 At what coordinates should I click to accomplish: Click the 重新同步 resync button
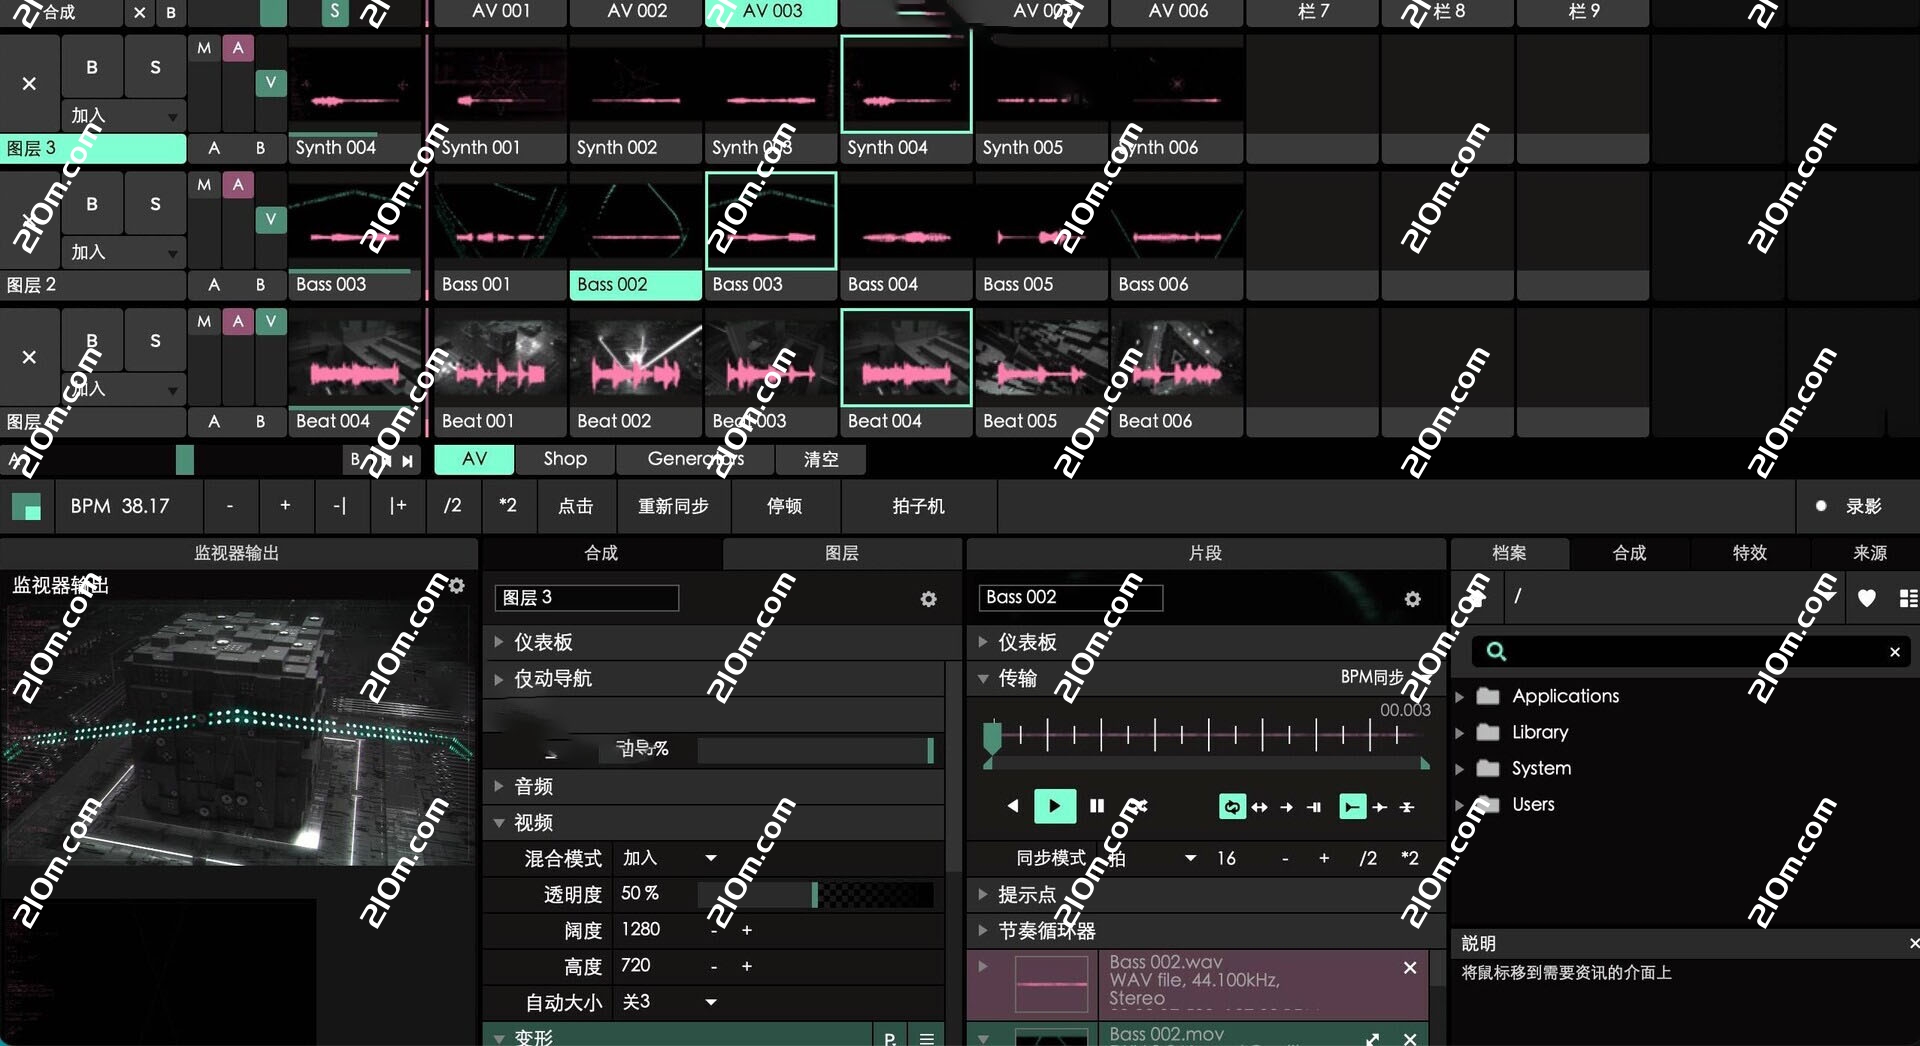[673, 506]
